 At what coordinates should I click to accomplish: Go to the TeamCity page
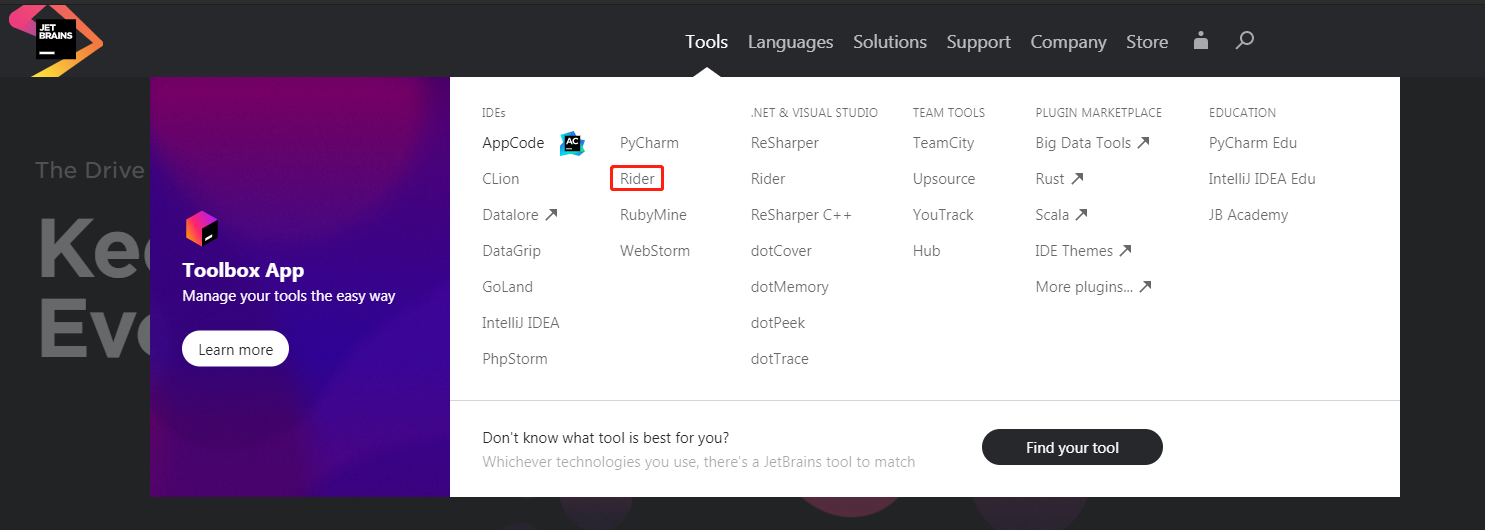(x=943, y=143)
